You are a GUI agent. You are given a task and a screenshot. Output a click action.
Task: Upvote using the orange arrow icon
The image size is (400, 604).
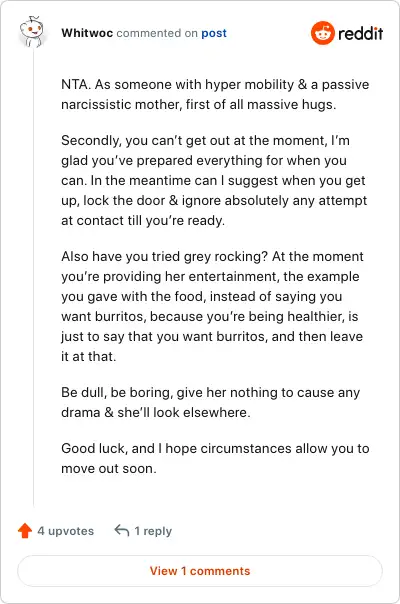pyautogui.click(x=25, y=530)
